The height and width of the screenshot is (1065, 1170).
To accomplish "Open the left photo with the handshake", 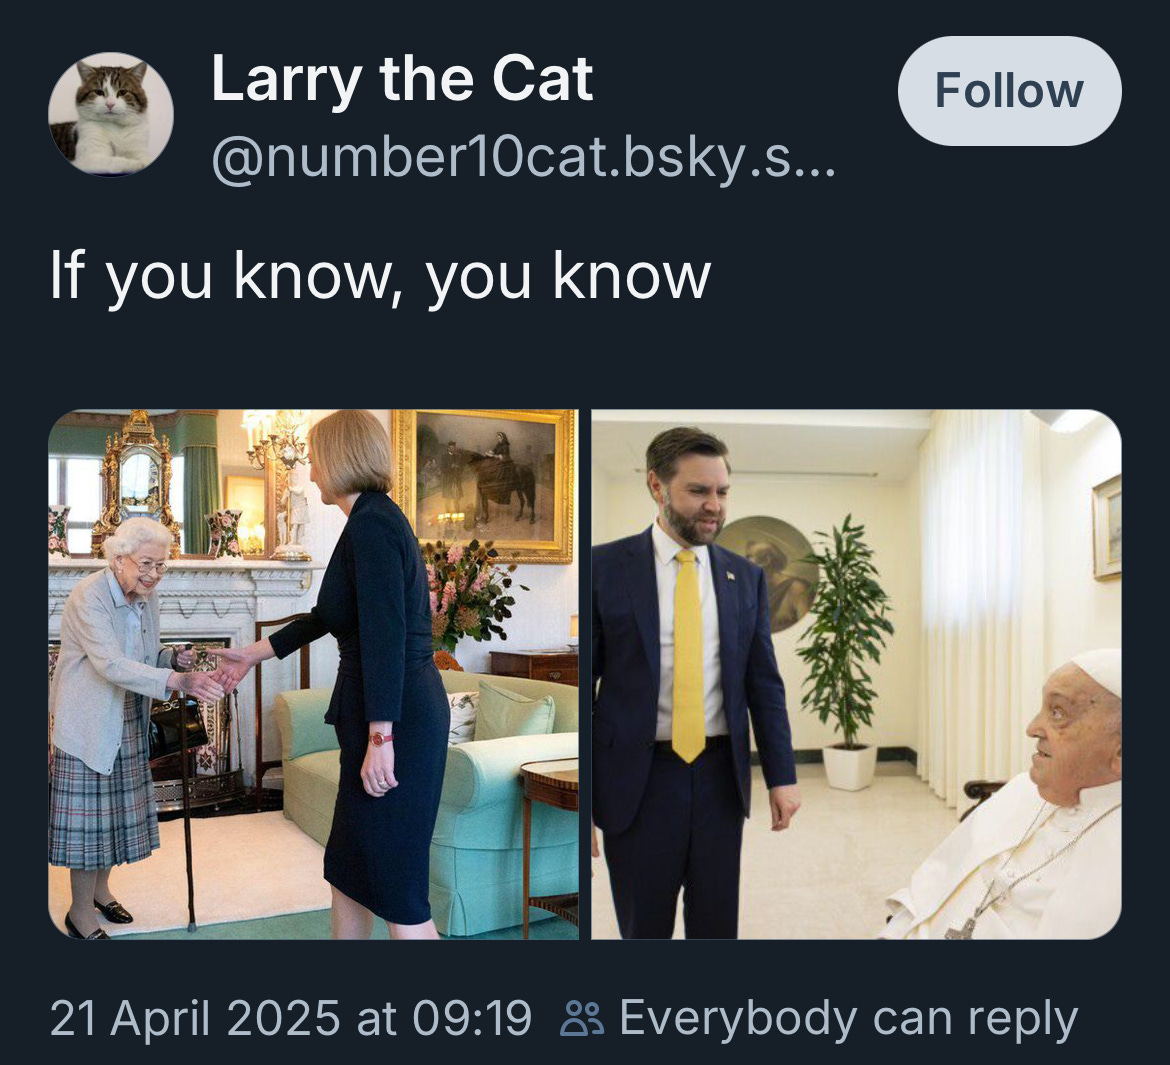I will [x=313, y=674].
